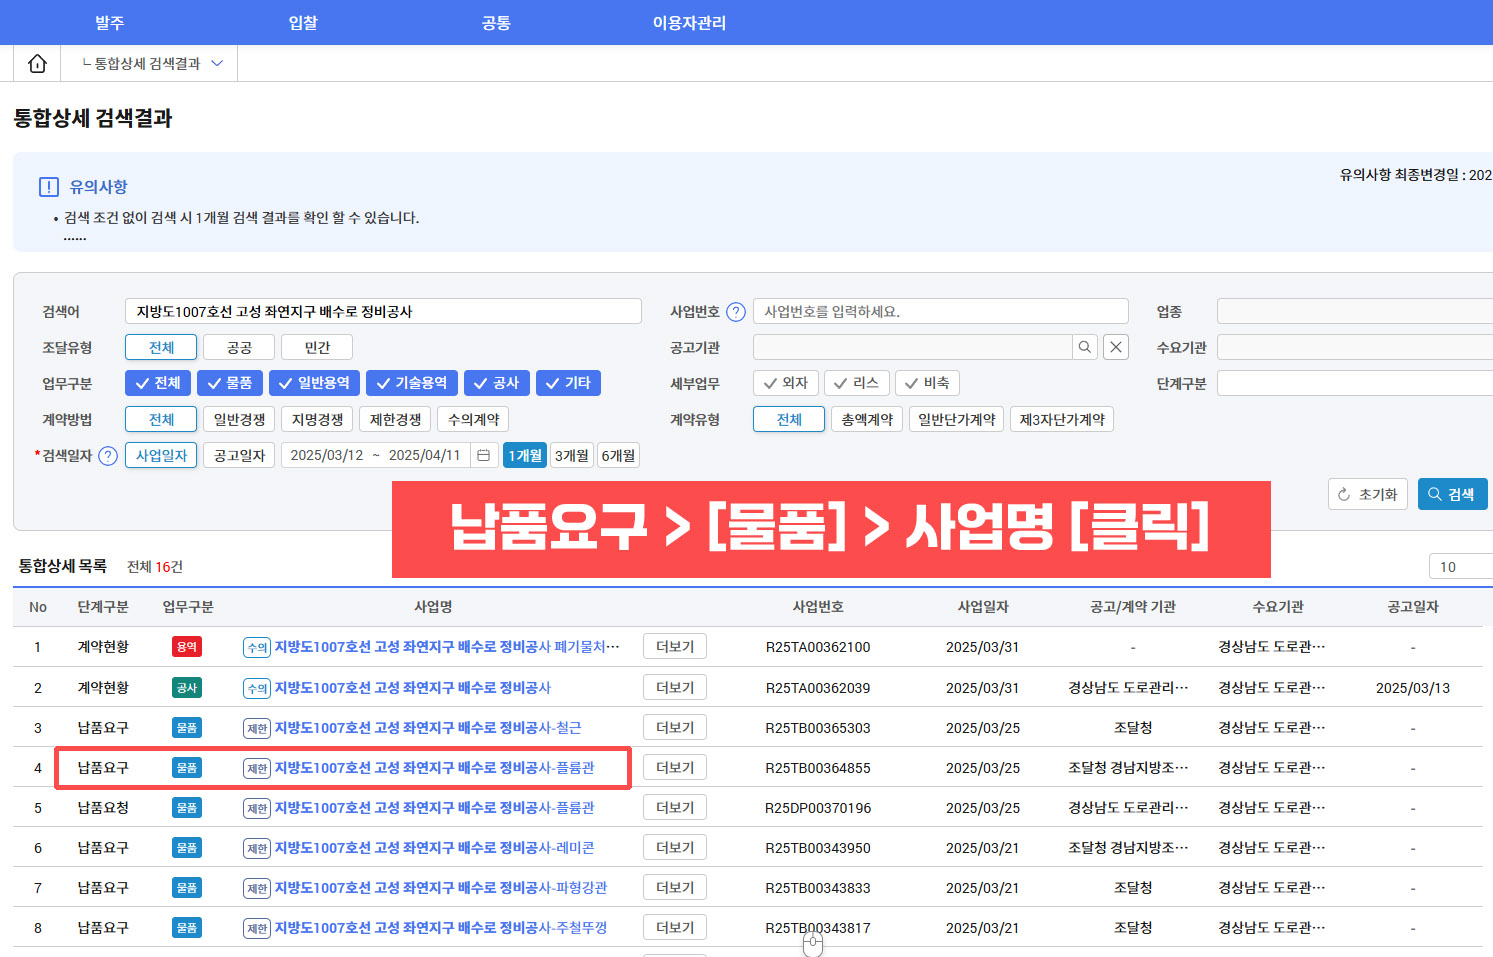1493x957 pixels.
Task: Open the 이용자관리 top menu
Action: [x=689, y=22]
